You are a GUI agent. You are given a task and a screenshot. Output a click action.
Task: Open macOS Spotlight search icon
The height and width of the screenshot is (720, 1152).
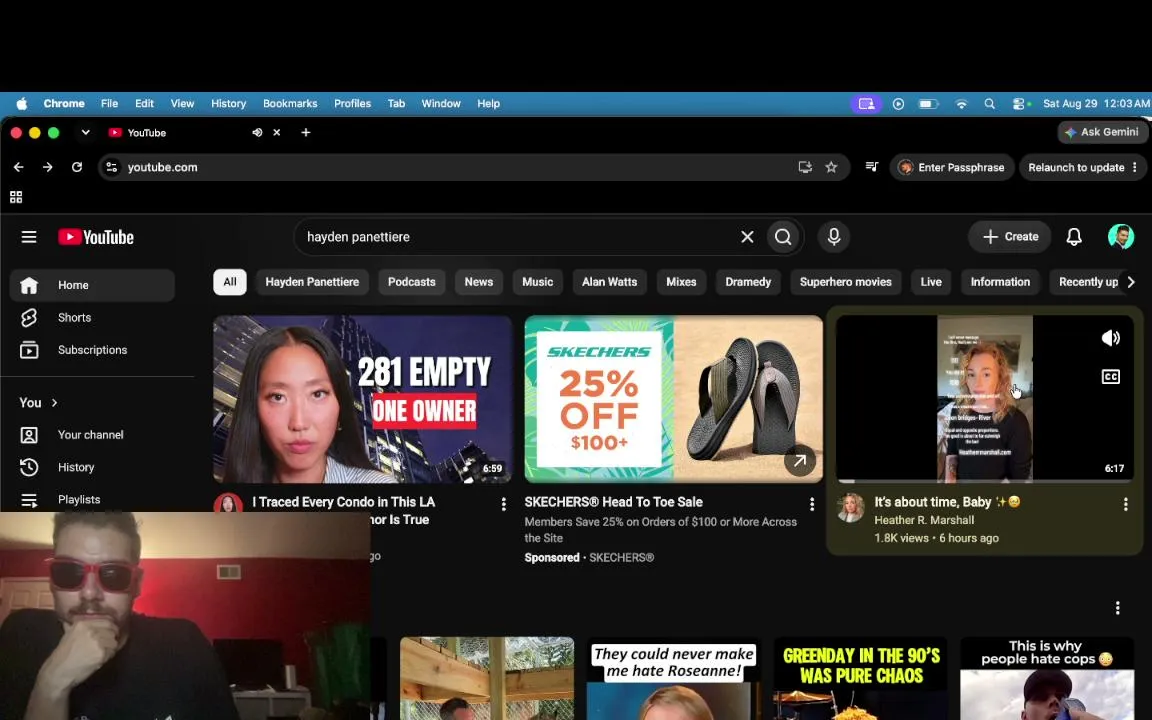coord(989,104)
